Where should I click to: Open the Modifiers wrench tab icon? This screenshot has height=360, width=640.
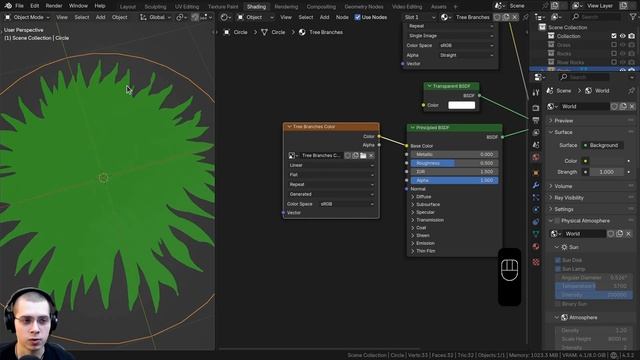(x=536, y=185)
